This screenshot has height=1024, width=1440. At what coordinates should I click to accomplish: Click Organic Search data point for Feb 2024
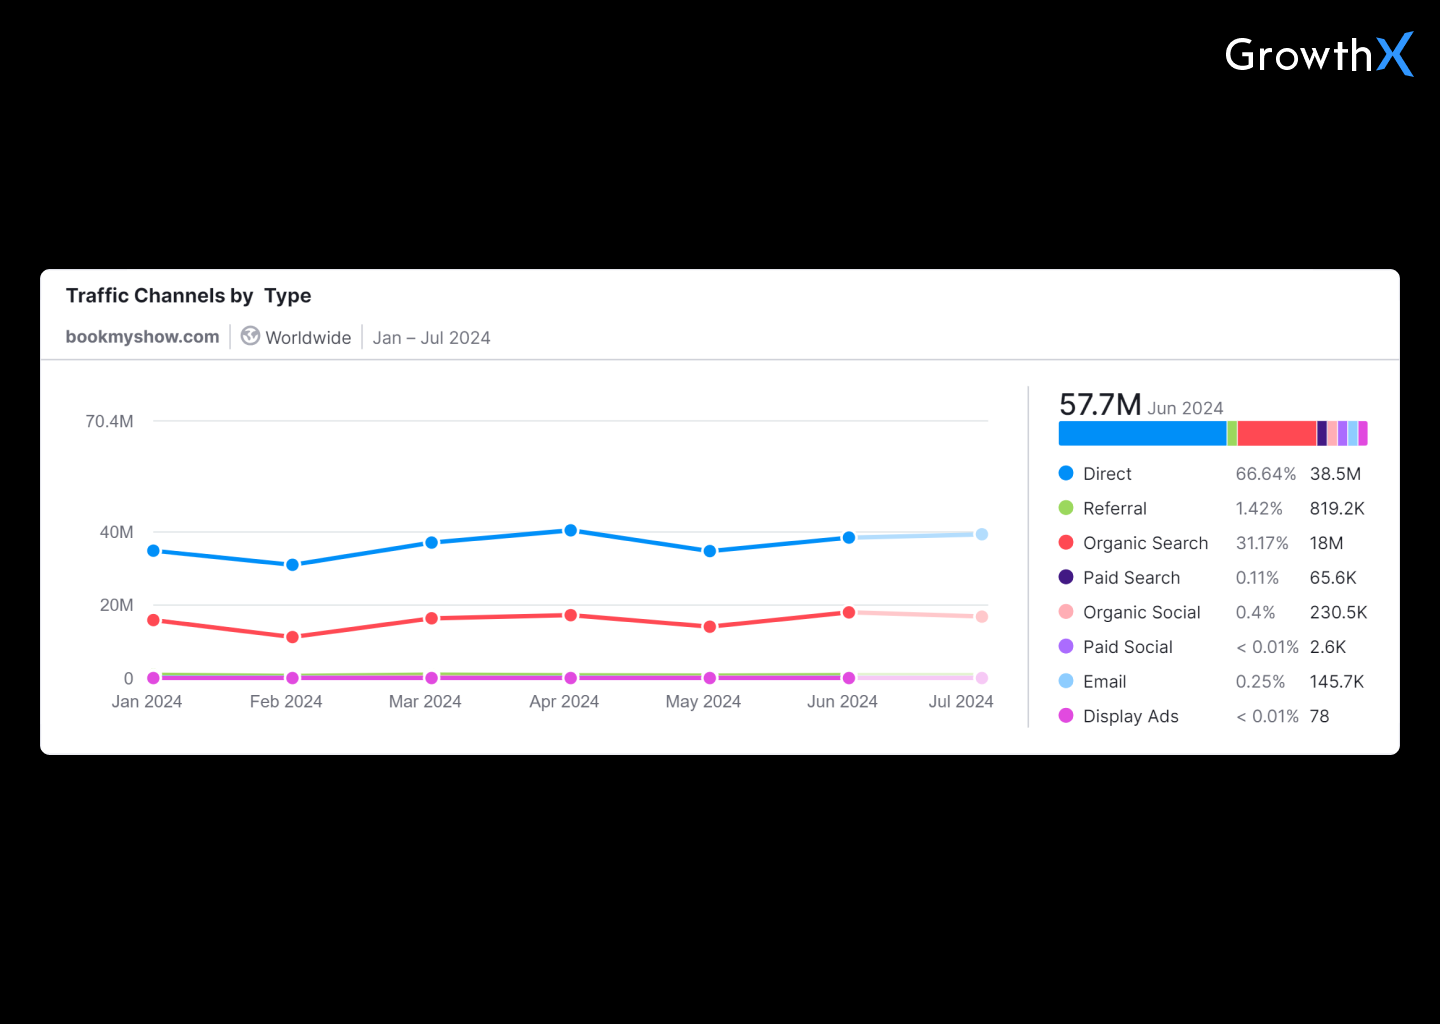292,637
